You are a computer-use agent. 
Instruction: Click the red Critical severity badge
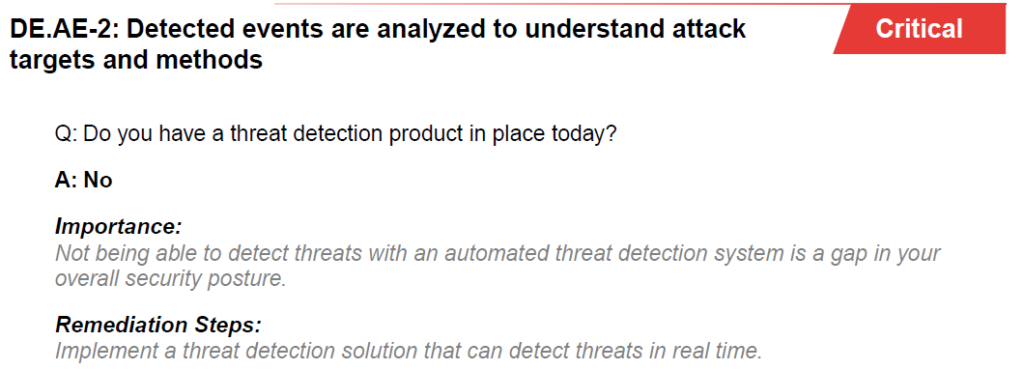pos(920,29)
